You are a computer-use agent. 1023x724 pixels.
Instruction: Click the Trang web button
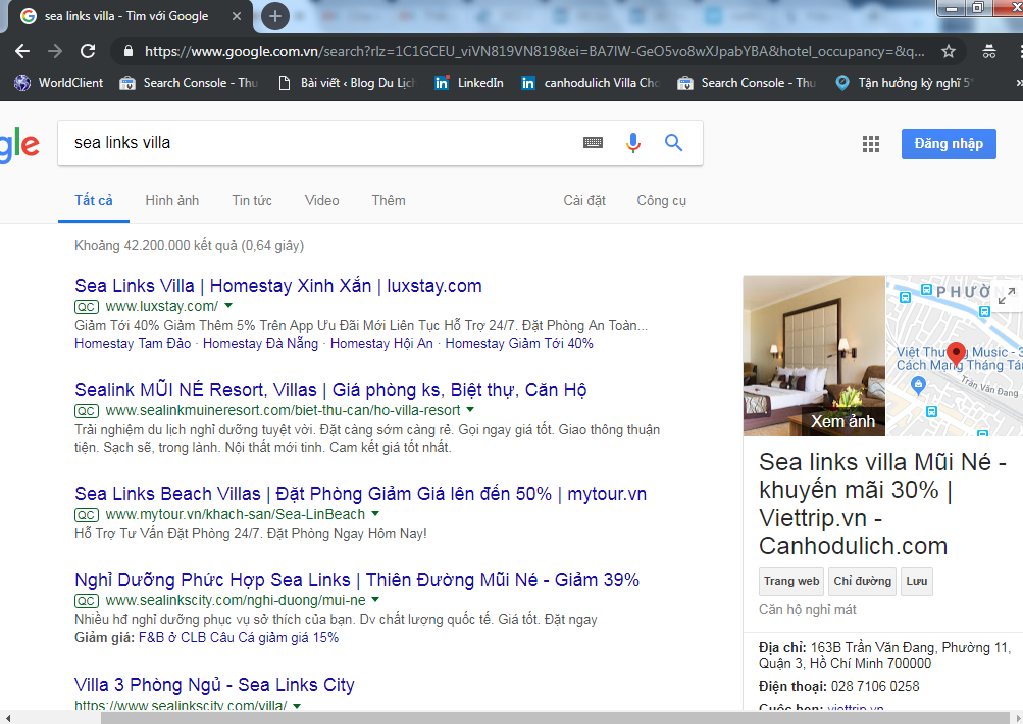tap(791, 581)
